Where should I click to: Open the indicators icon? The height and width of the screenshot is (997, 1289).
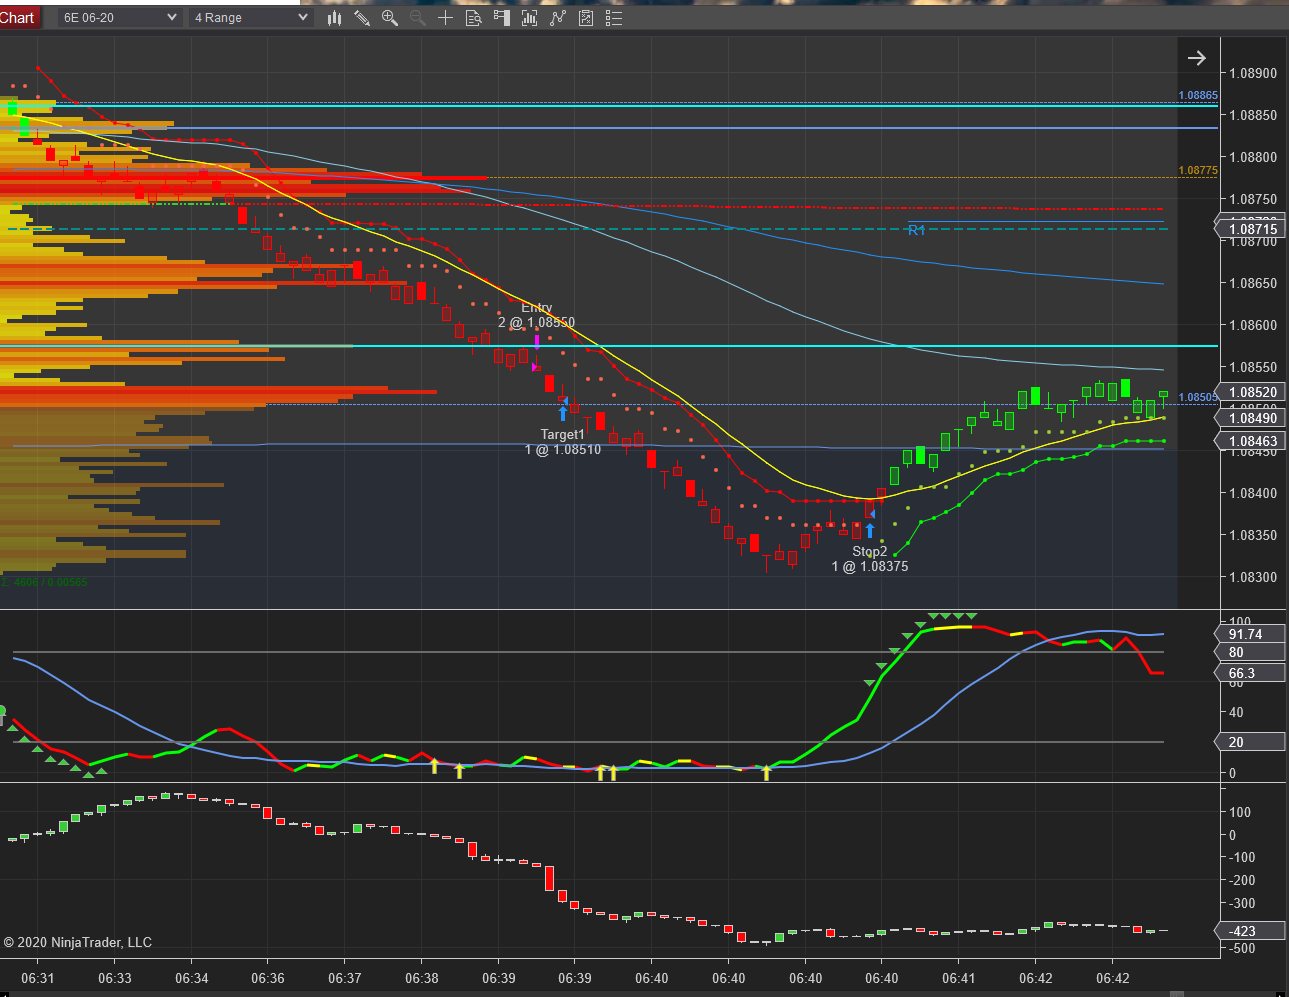(x=558, y=18)
